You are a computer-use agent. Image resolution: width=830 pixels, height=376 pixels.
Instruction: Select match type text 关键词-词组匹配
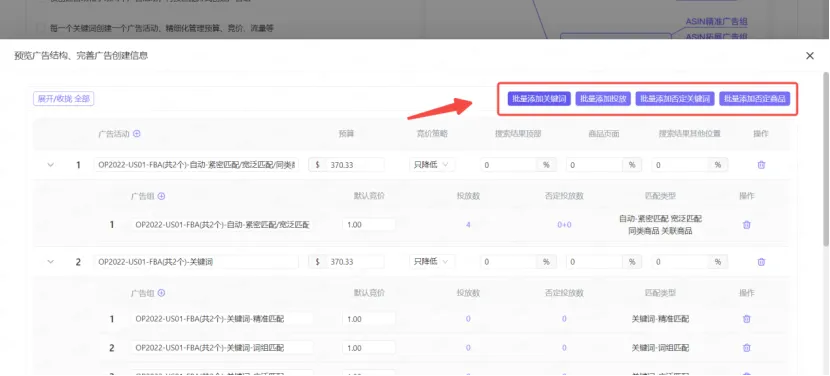(660, 348)
